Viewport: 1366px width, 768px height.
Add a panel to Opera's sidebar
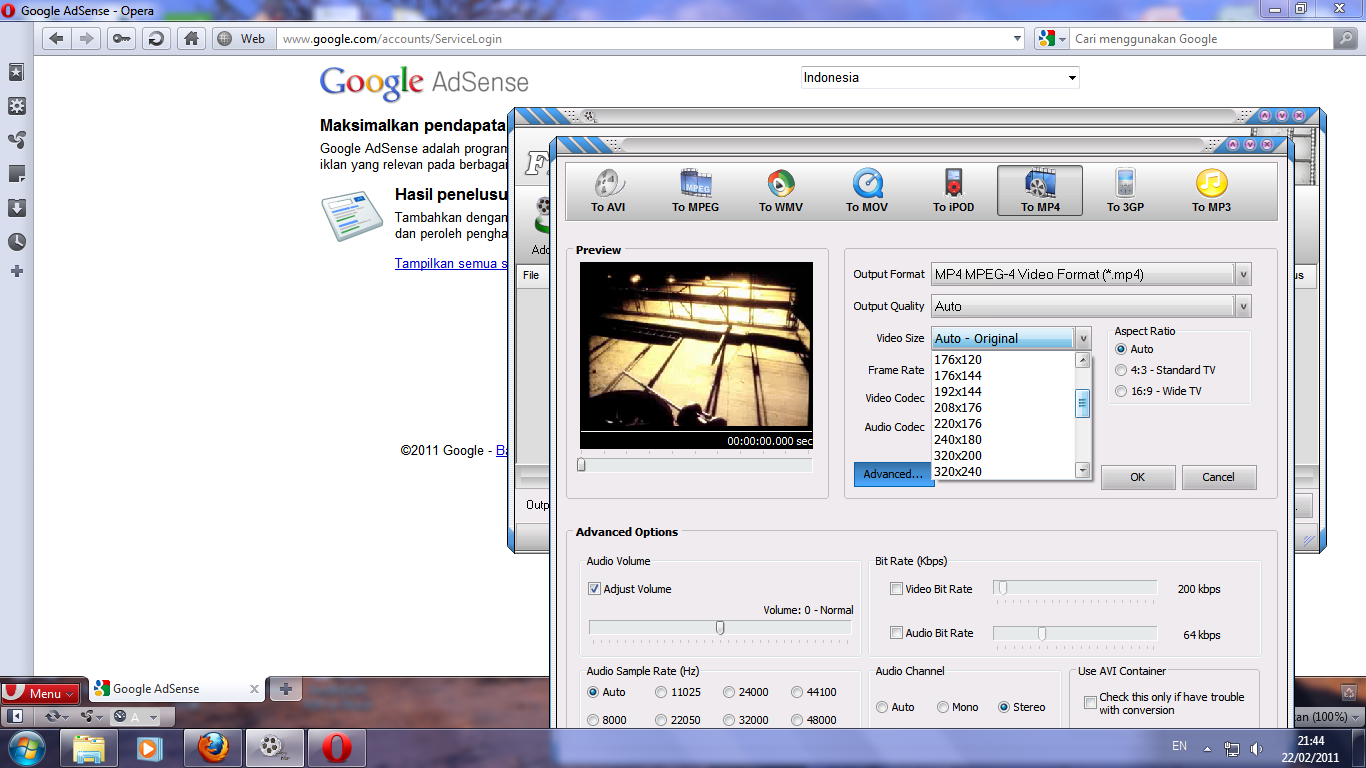(x=16, y=271)
